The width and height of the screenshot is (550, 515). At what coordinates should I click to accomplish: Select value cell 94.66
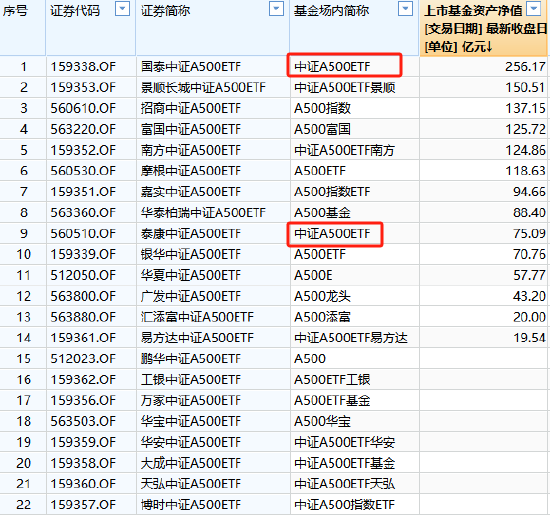coord(484,192)
